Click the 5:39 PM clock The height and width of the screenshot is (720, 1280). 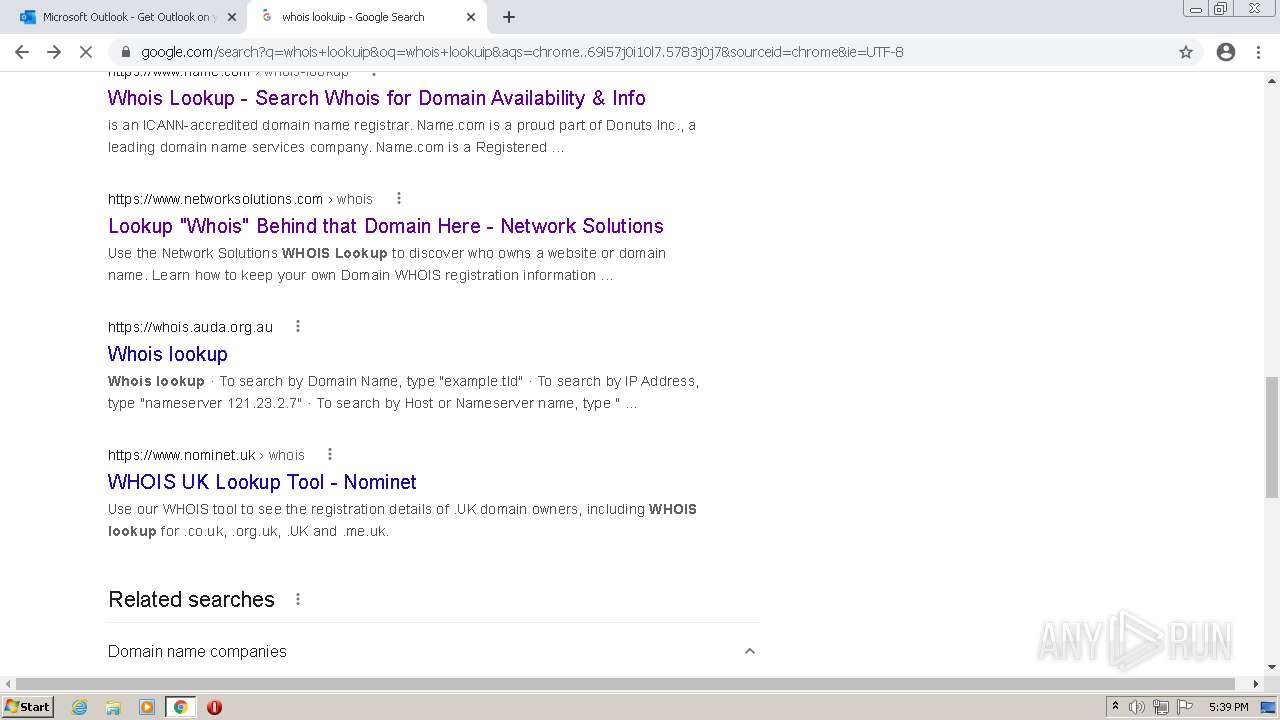click(x=1228, y=707)
